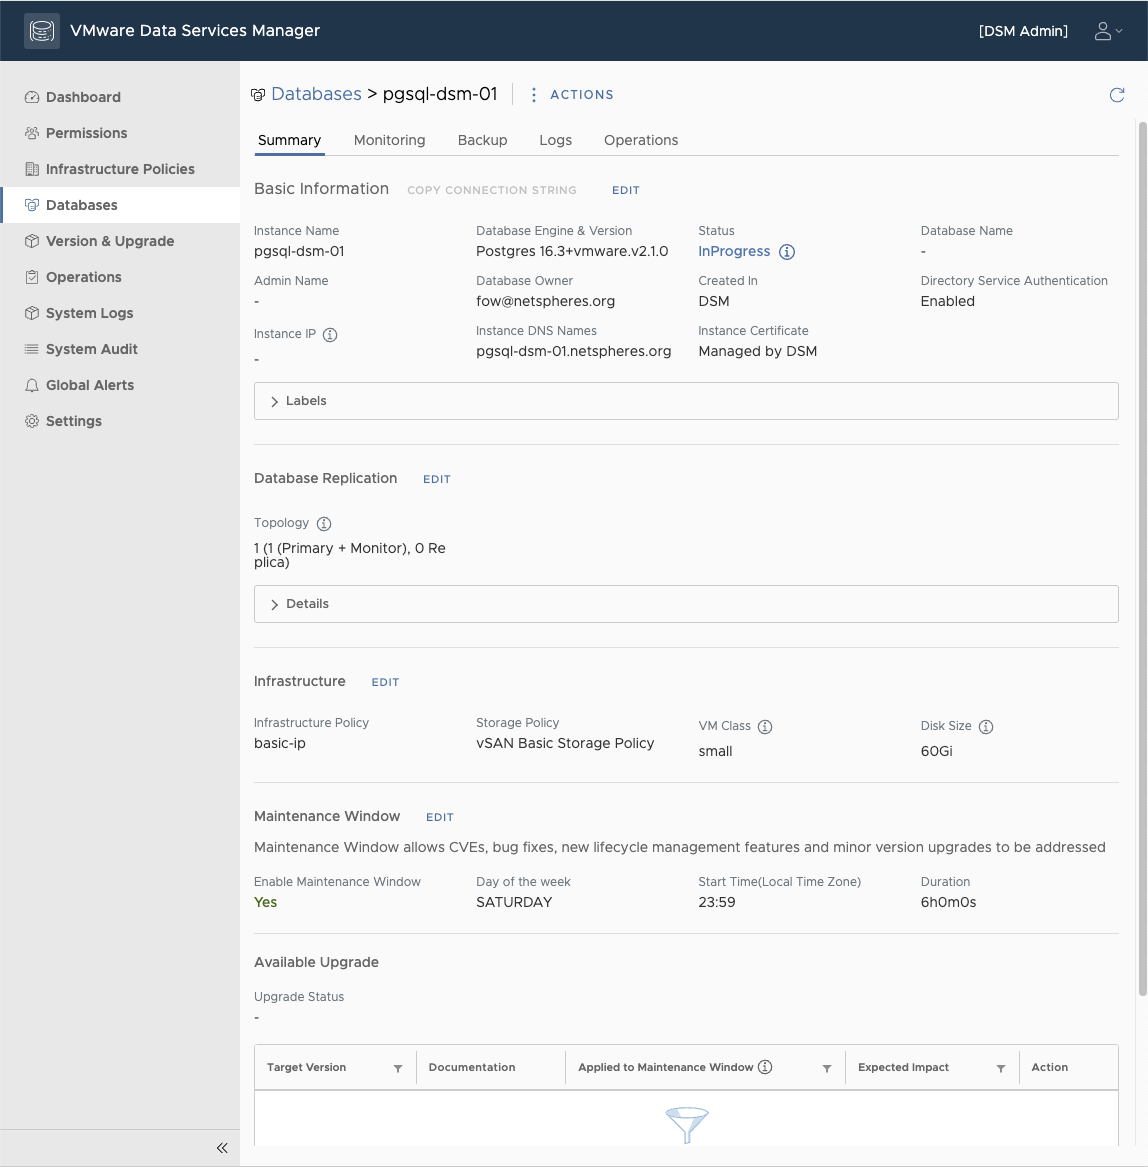Click the Databases icon in the sidebar
The width and height of the screenshot is (1148, 1167).
tap(31, 205)
